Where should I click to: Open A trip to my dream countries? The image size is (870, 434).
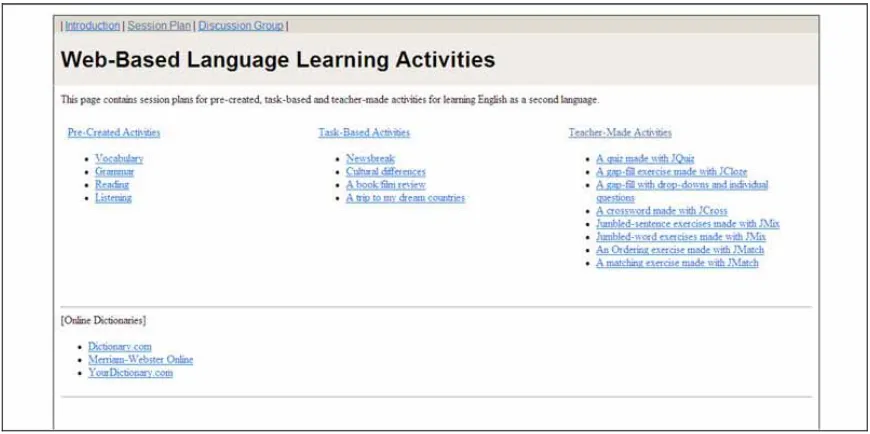(x=405, y=198)
